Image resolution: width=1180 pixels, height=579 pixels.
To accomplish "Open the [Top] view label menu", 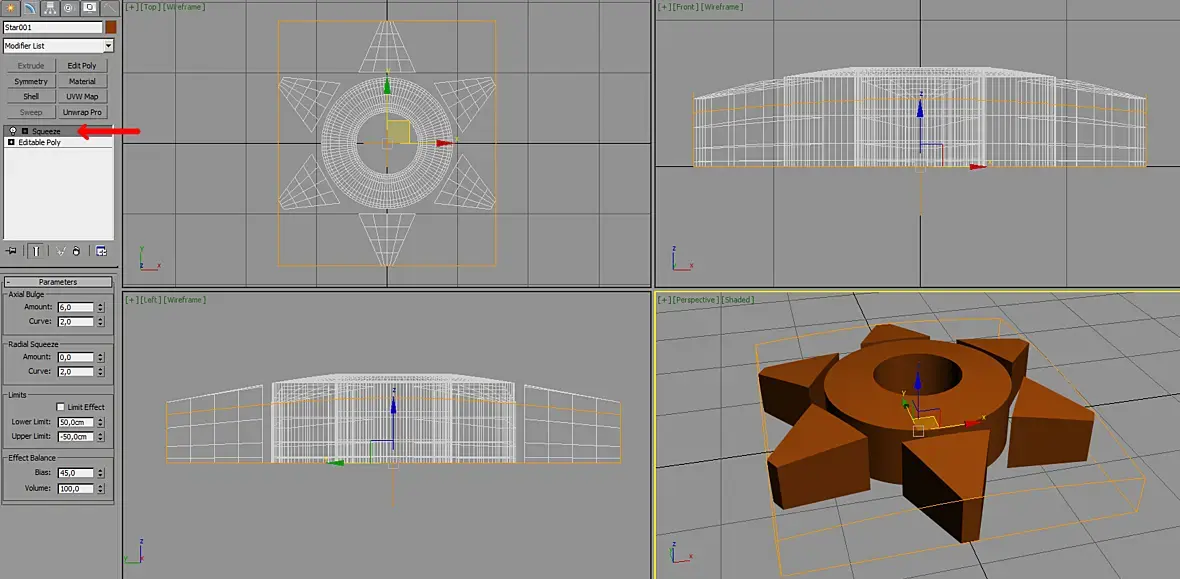I will [150, 7].
